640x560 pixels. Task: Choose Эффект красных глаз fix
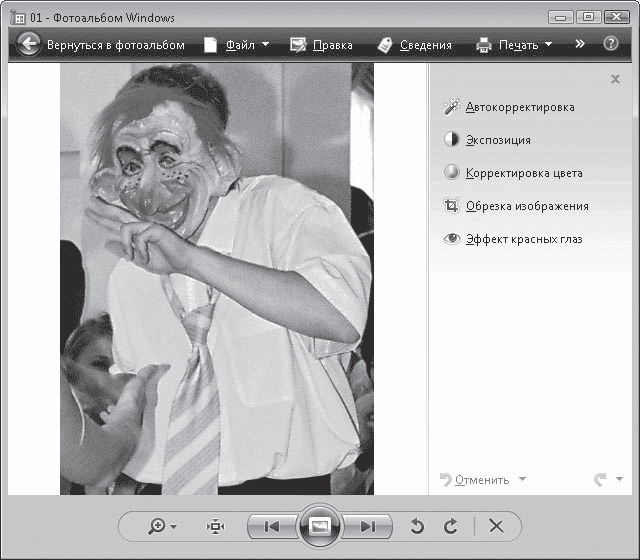tap(523, 239)
